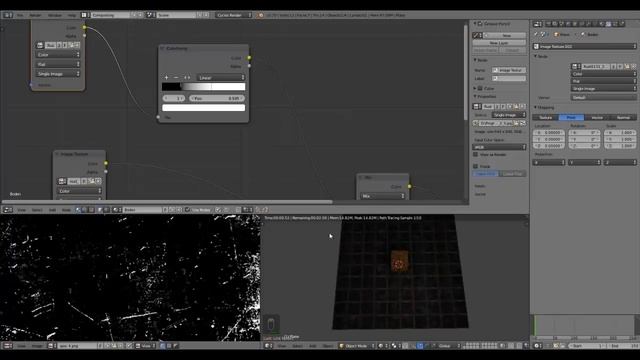Viewport: 640px width, 360px height.
Task: Click the New Layer button
Action: pyautogui.click(x=499, y=43)
